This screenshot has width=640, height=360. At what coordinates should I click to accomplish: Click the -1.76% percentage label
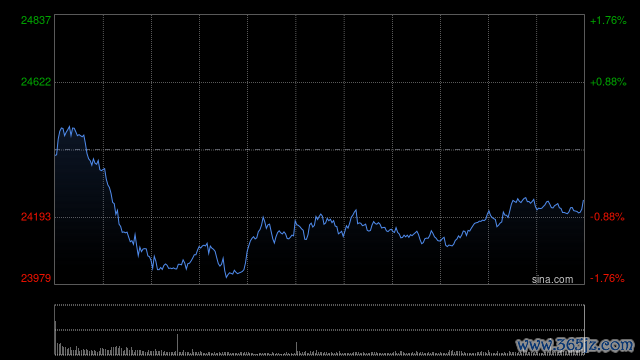coord(607,278)
